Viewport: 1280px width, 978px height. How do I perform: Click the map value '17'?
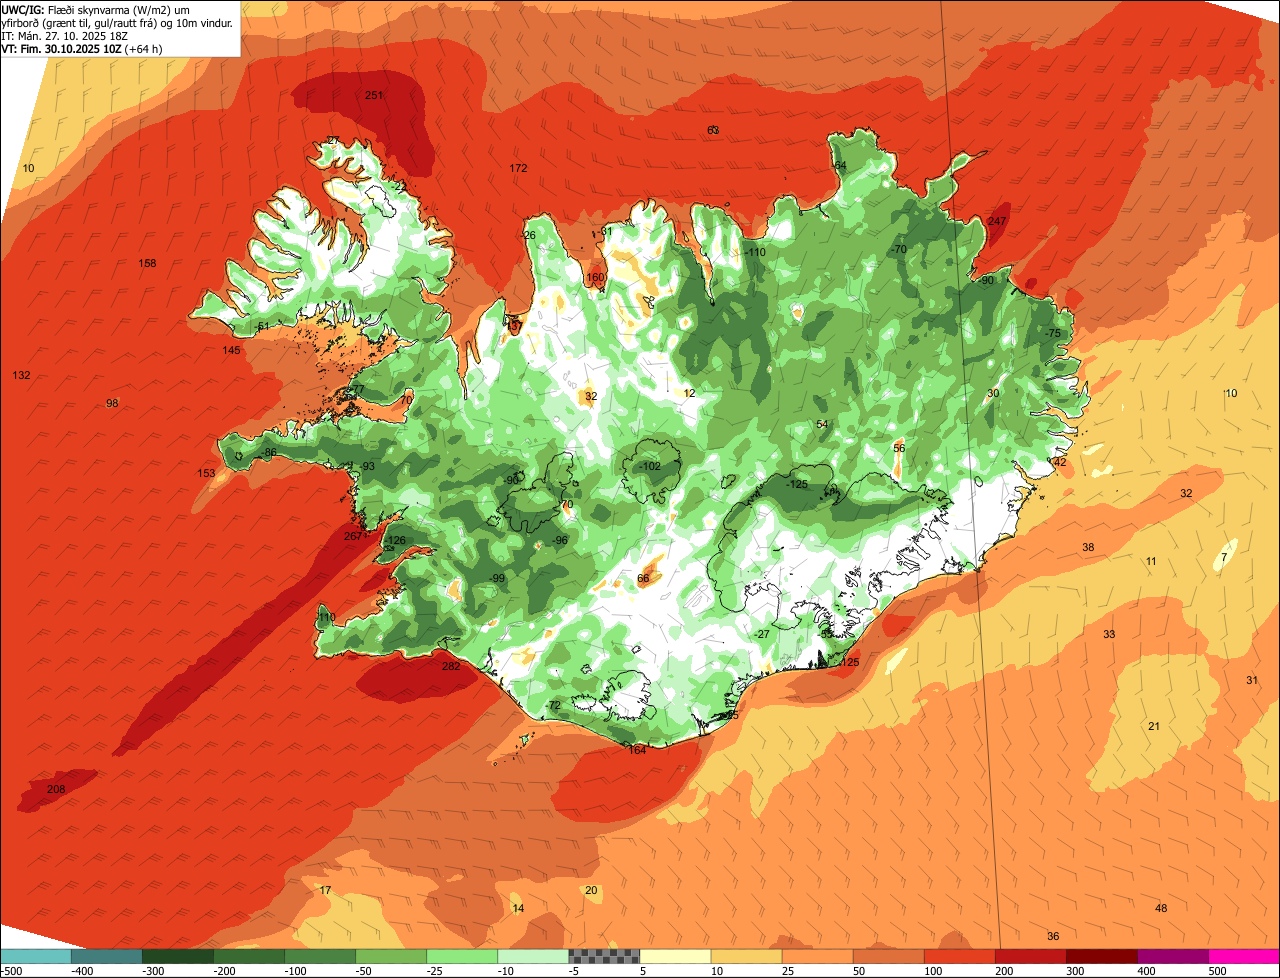tap(325, 890)
